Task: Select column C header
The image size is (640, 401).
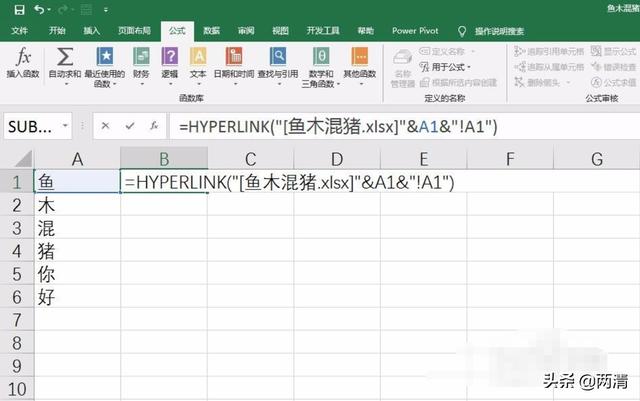Action: (x=251, y=159)
